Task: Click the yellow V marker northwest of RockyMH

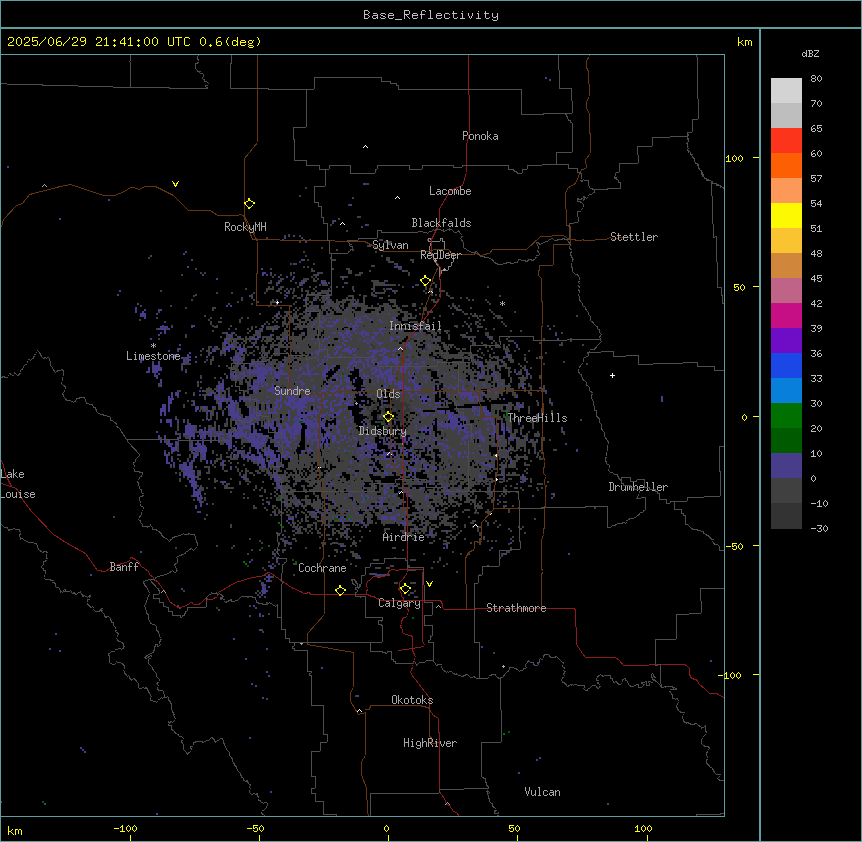Action: pyautogui.click(x=175, y=184)
